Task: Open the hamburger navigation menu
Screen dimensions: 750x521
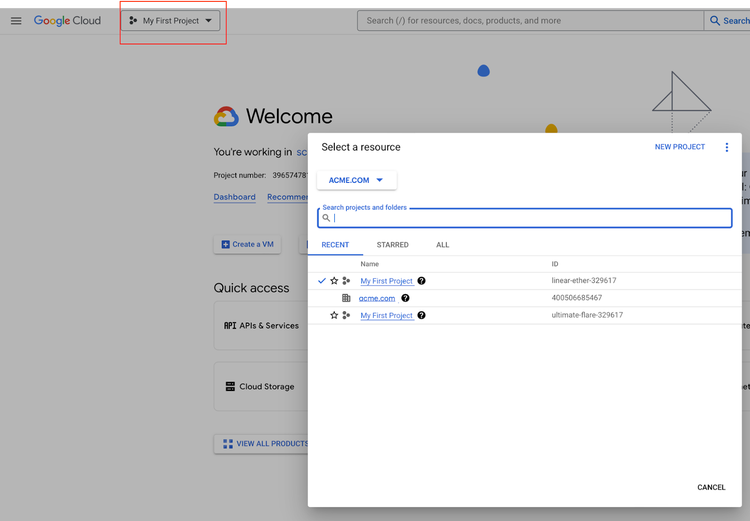Action: click(16, 21)
